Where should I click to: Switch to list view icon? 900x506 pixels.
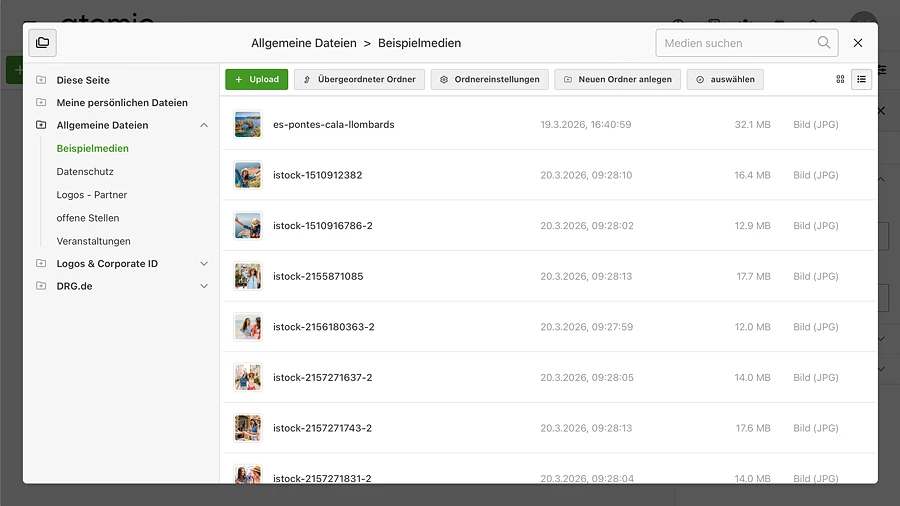point(861,79)
